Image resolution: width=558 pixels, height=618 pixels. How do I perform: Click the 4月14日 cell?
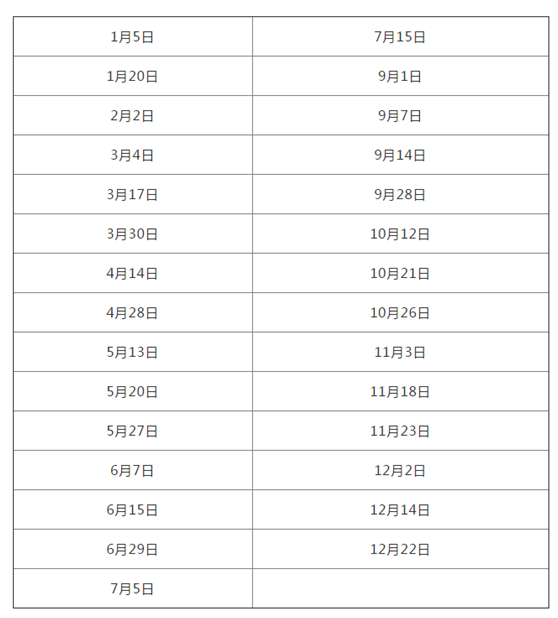(133, 273)
